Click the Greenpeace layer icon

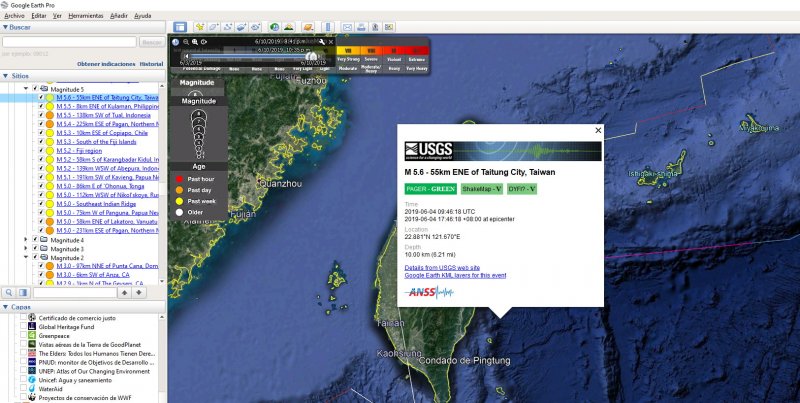pos(32,336)
